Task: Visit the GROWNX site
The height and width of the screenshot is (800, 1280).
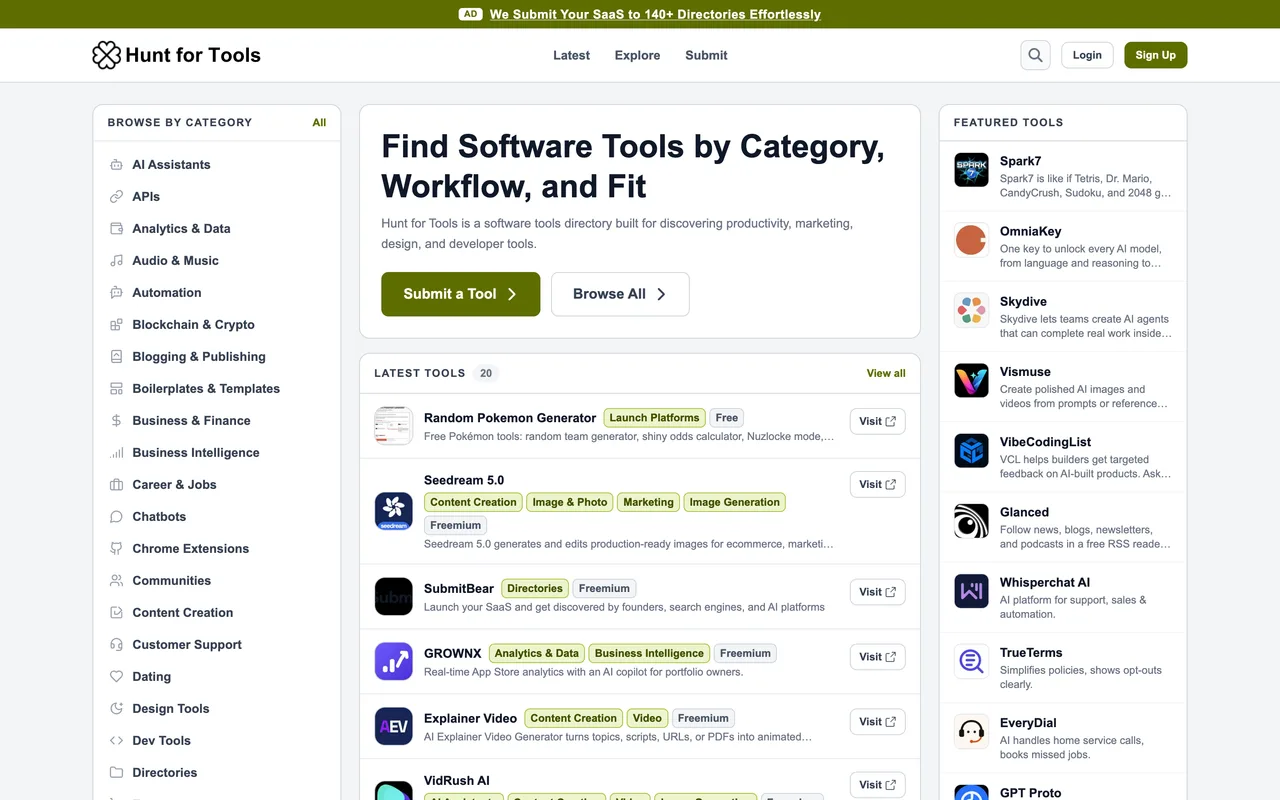Action: [878, 657]
